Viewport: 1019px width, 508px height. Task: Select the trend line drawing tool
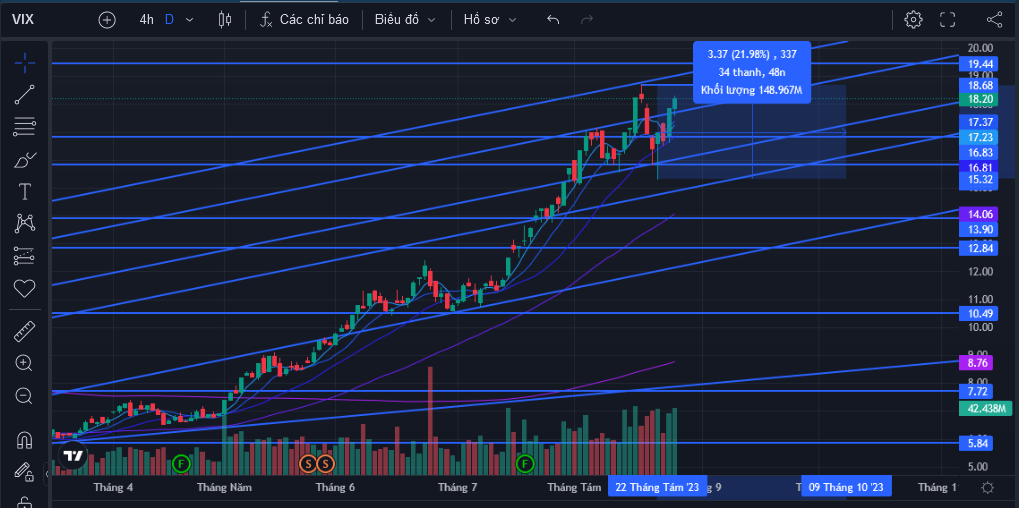[25, 95]
